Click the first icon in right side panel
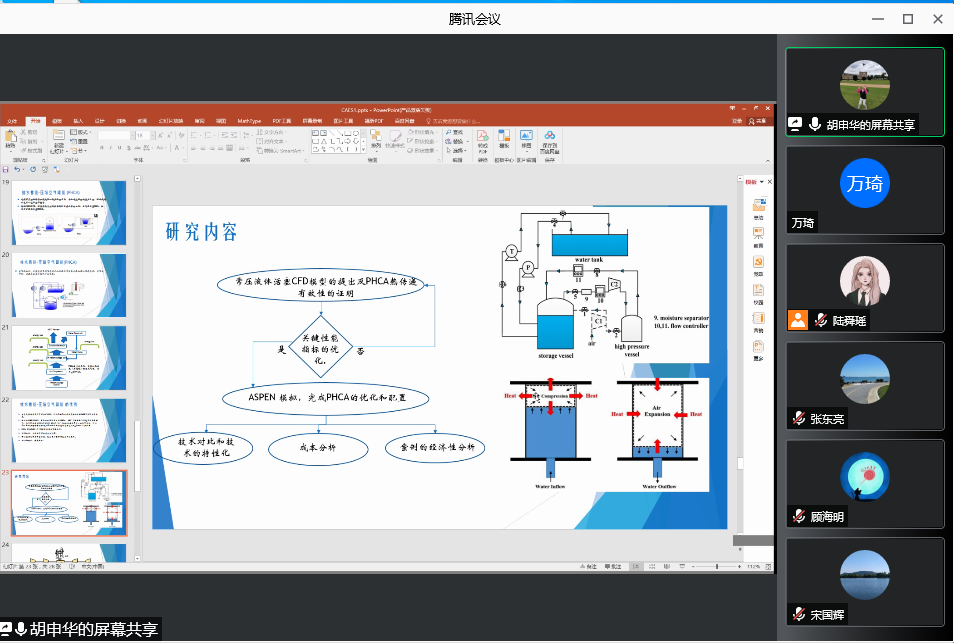Viewport: 954px width, 643px height. coord(758,206)
